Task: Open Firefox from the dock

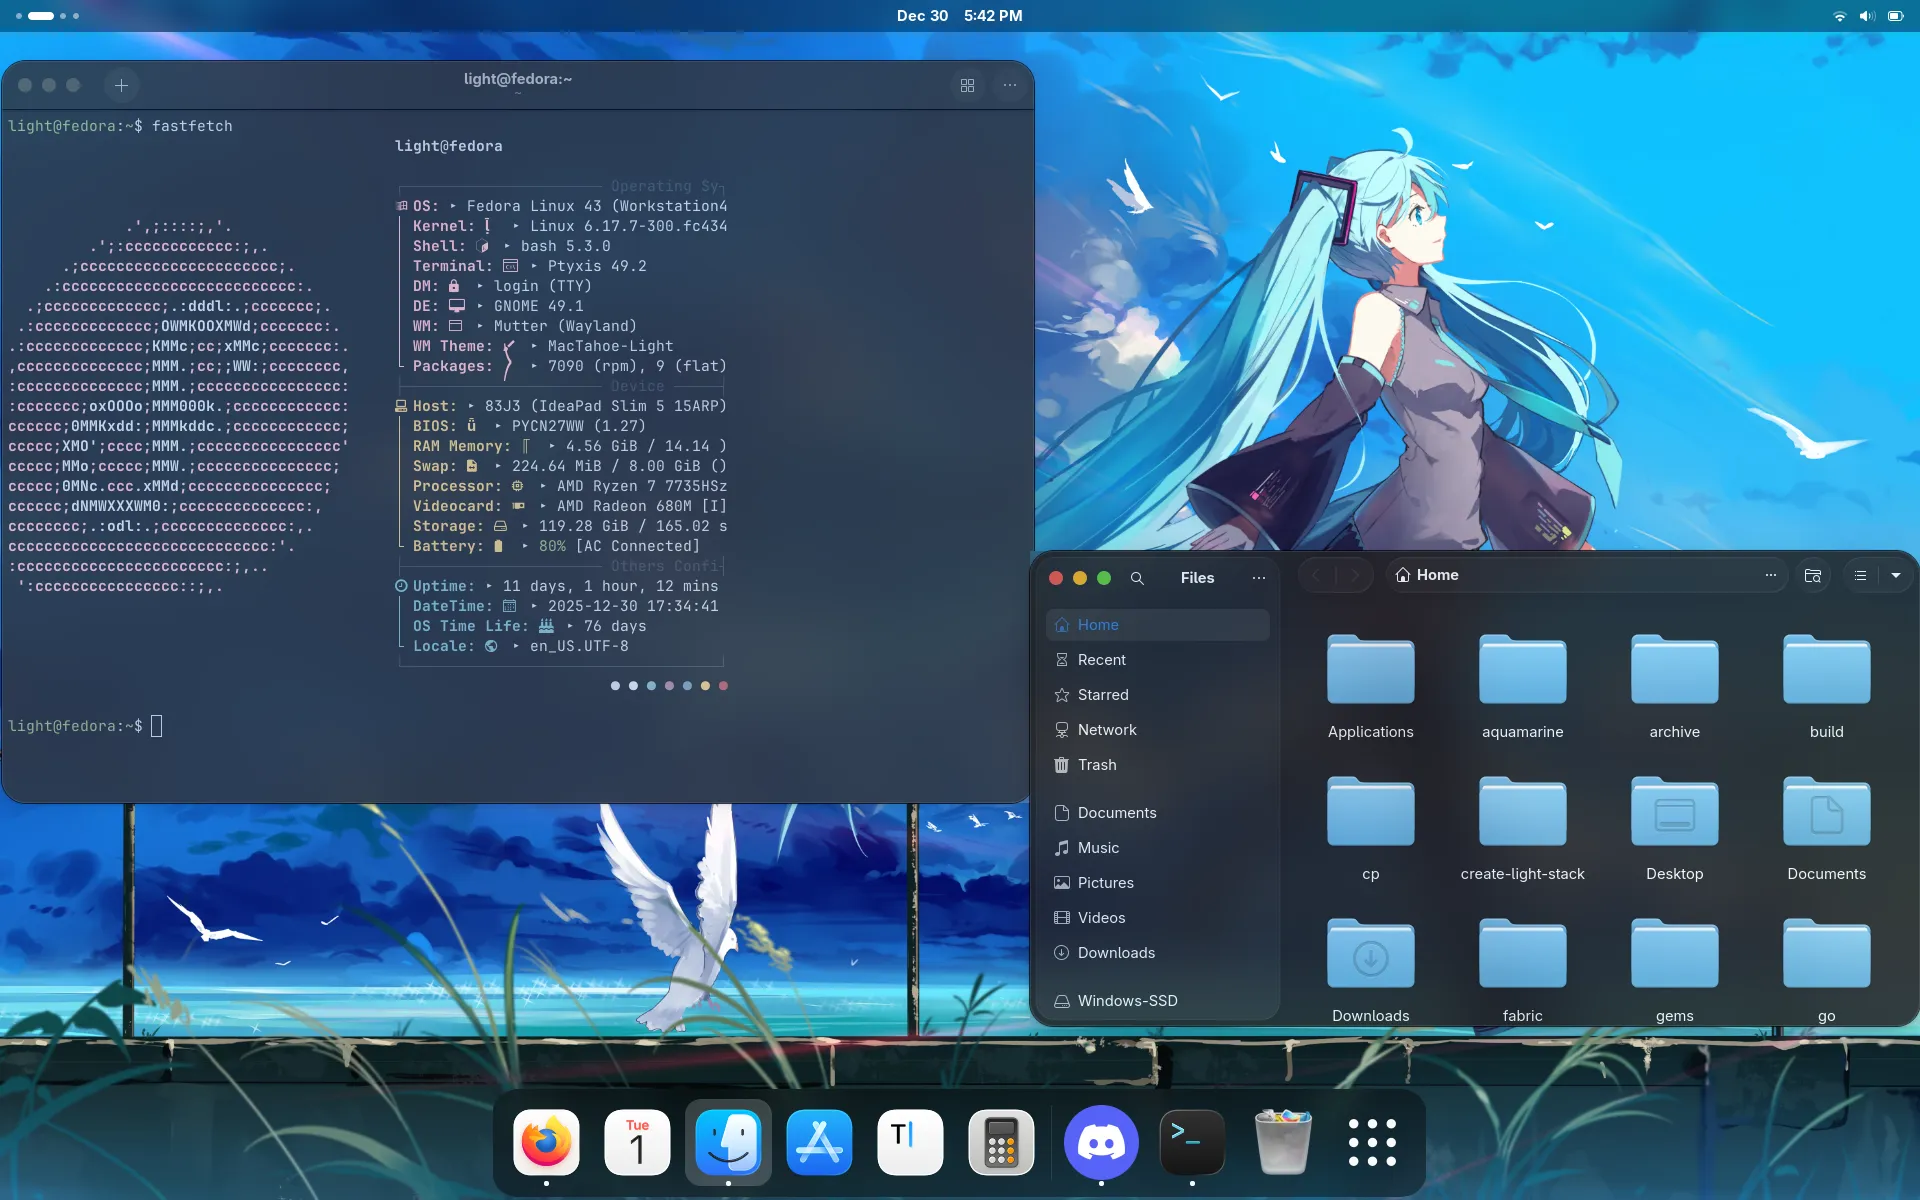Action: point(546,1142)
